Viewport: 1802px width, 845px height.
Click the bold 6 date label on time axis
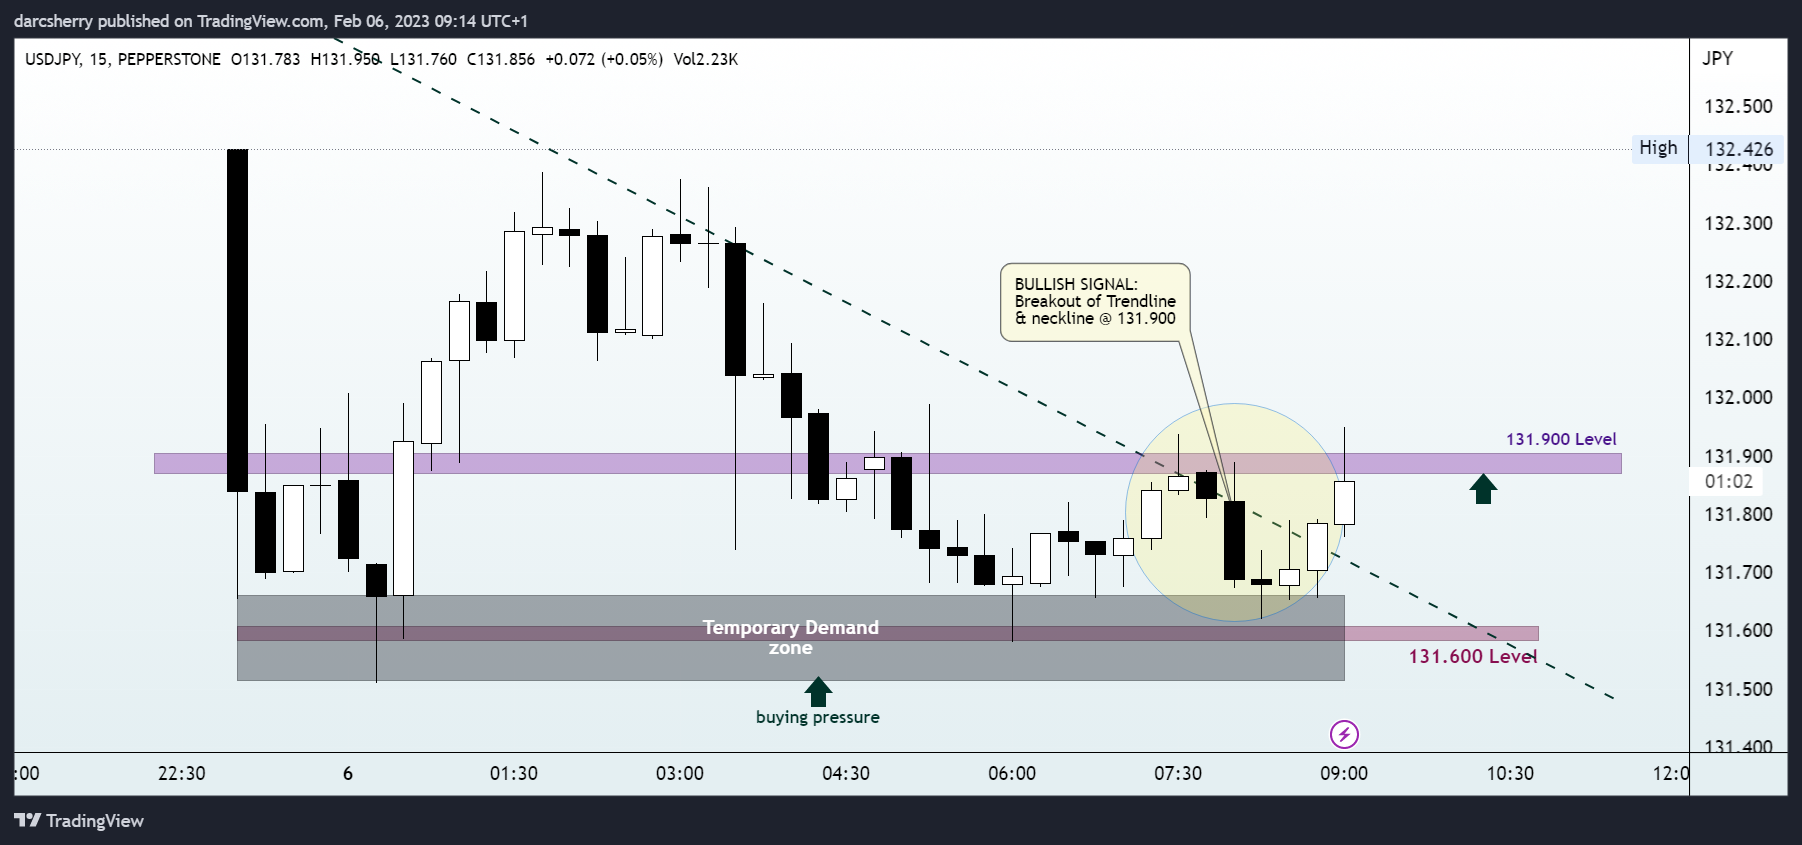click(348, 773)
